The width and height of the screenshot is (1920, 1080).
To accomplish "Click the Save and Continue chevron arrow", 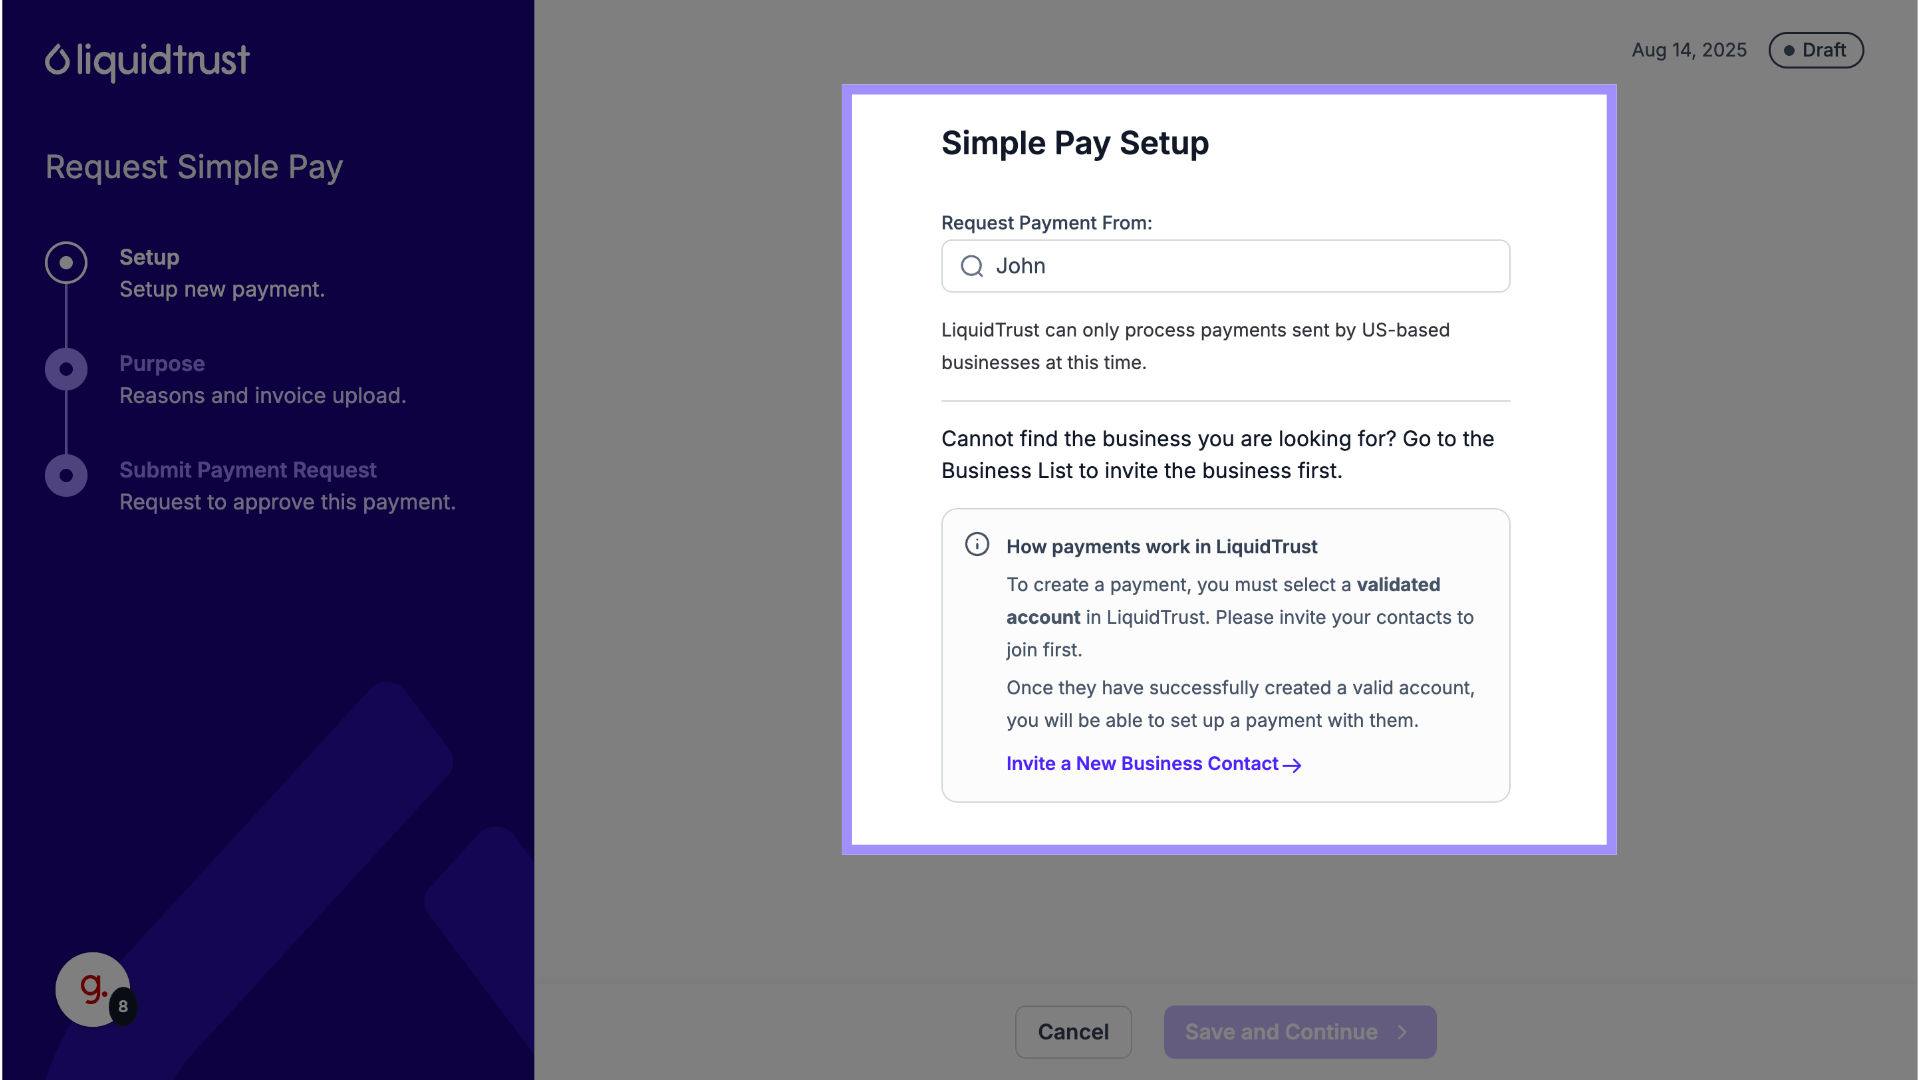I will click(x=1402, y=1032).
